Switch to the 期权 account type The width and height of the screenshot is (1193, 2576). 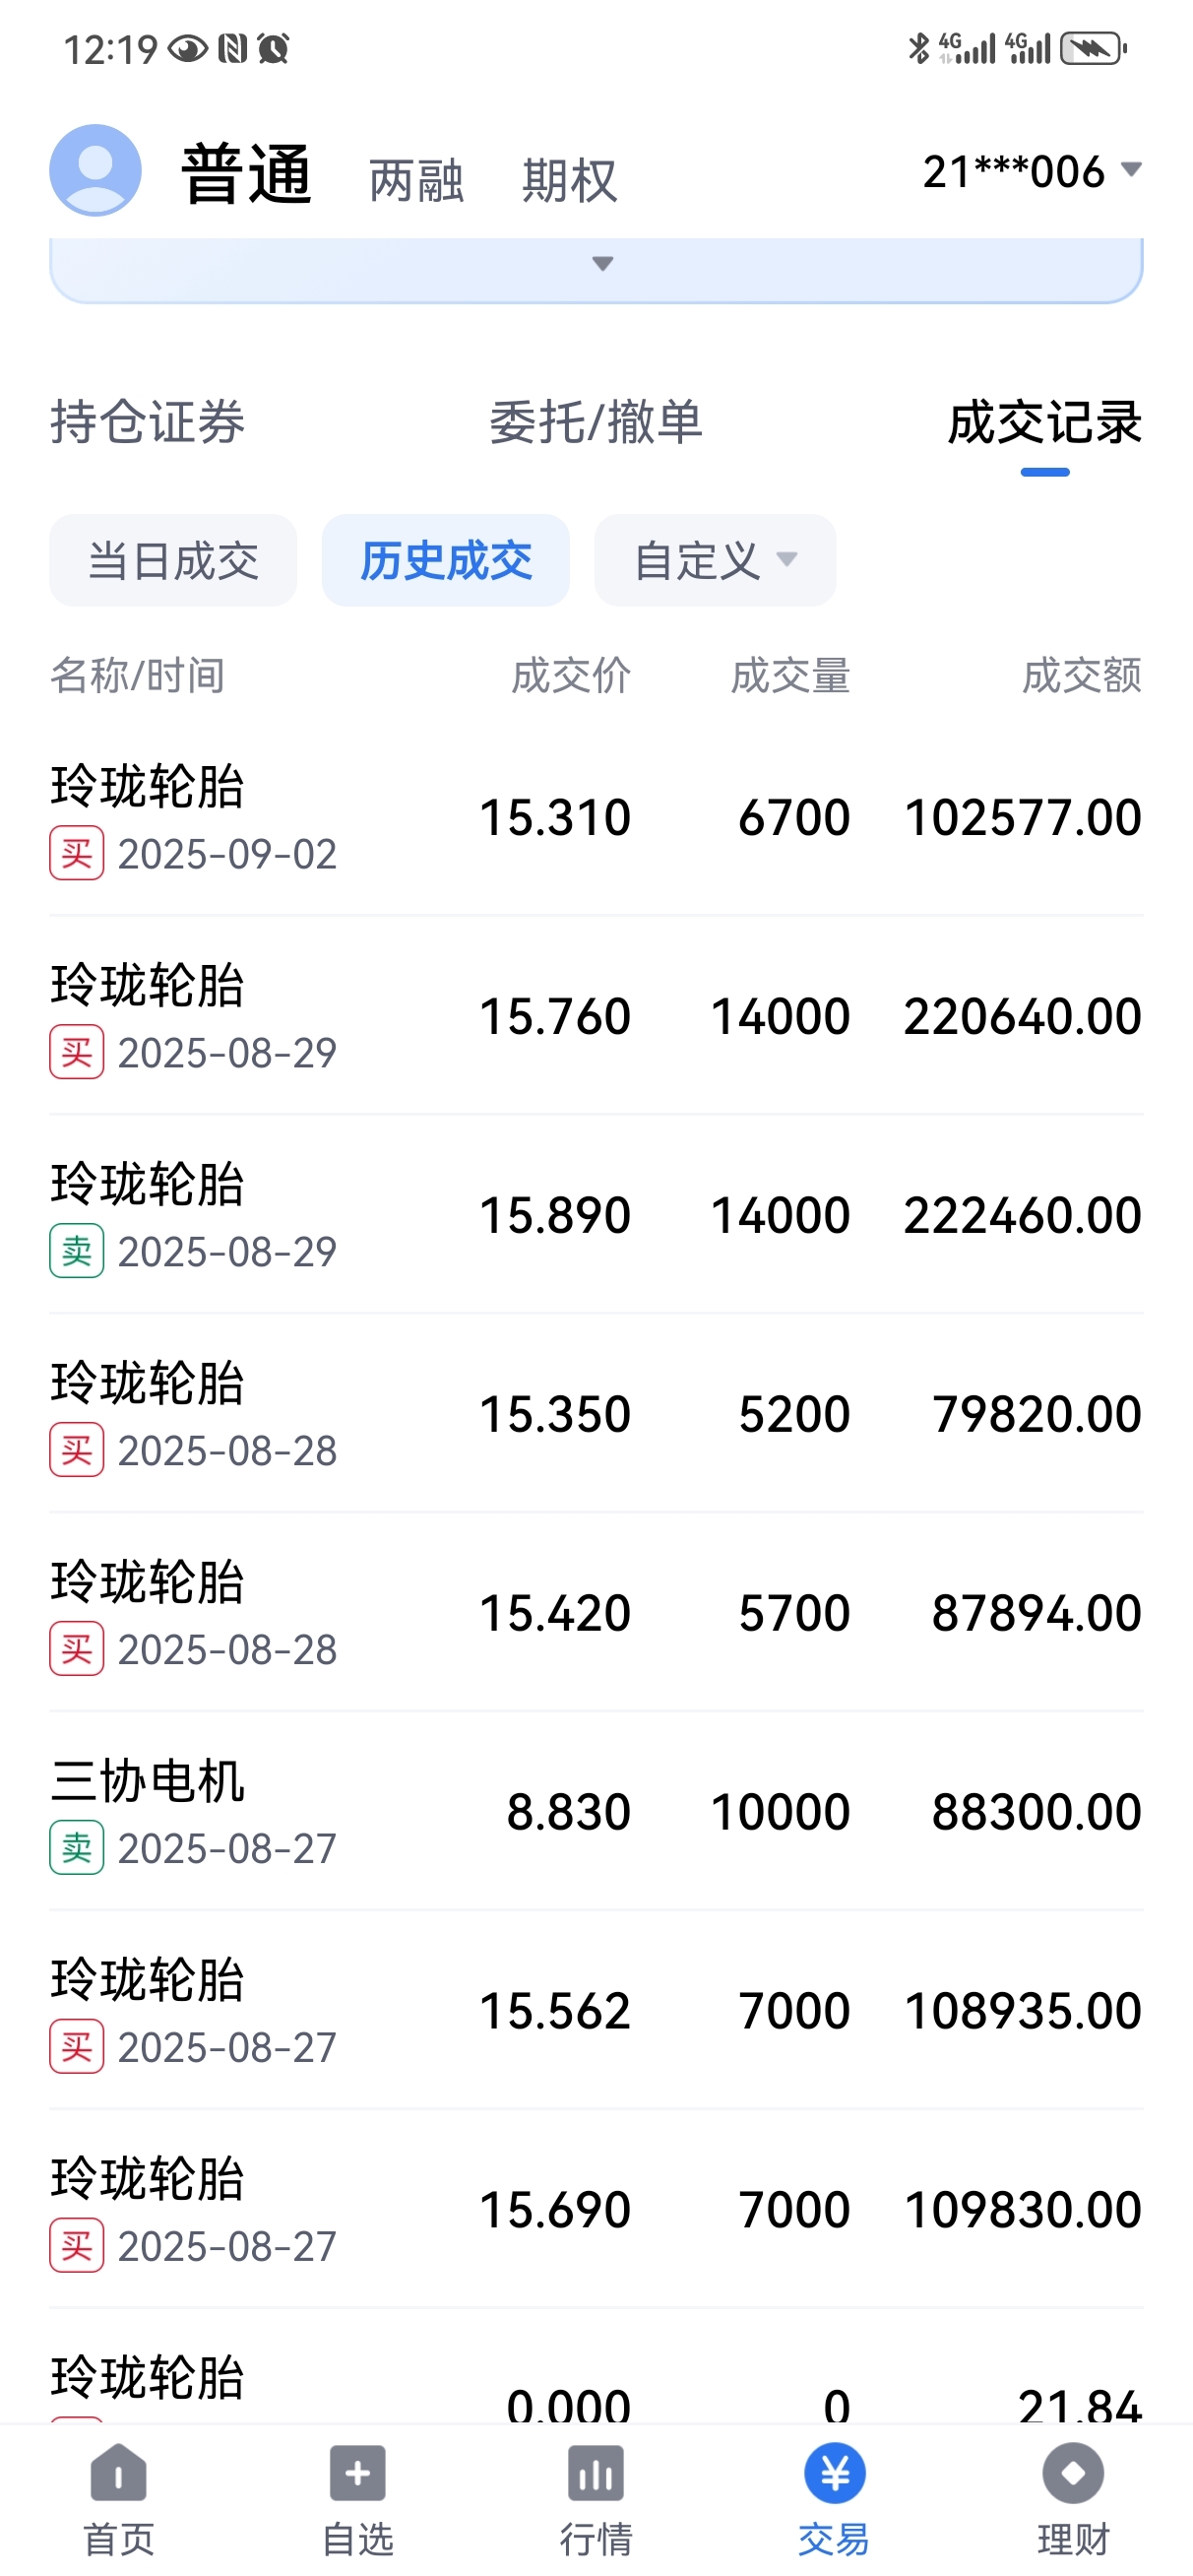570,180
